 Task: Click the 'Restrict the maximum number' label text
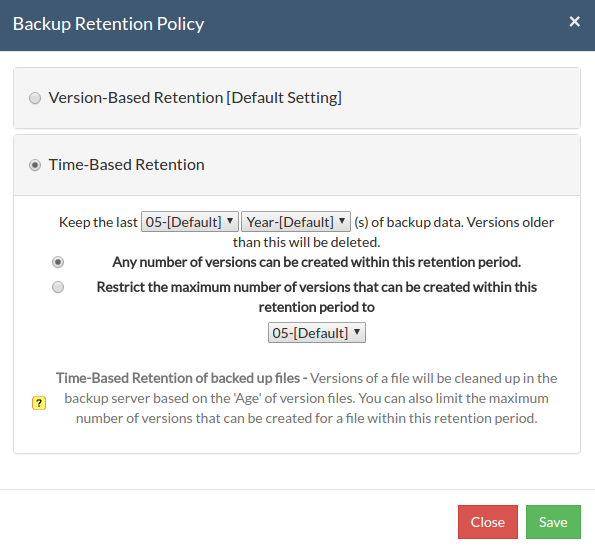coord(316,297)
